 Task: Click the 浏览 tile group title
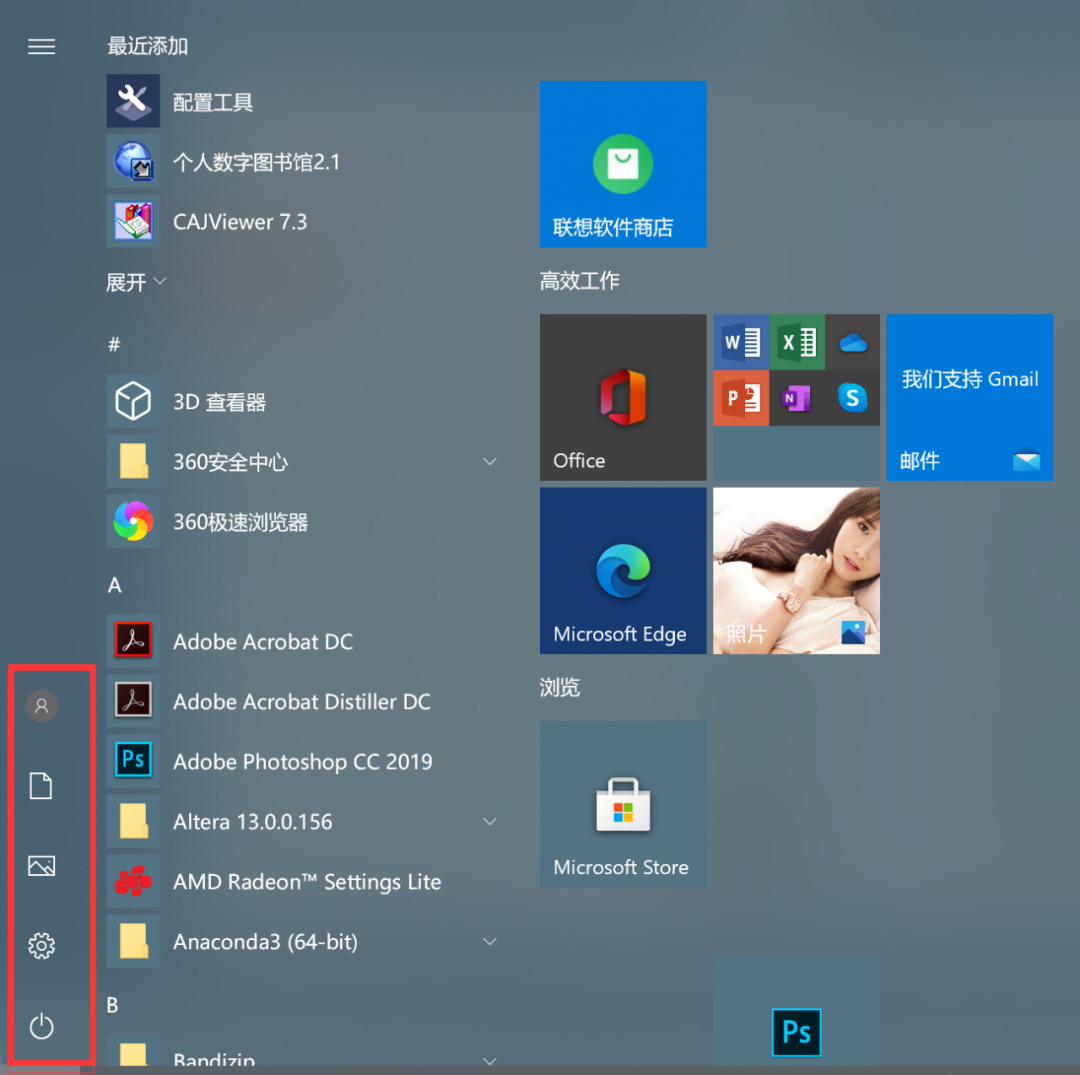coord(560,687)
